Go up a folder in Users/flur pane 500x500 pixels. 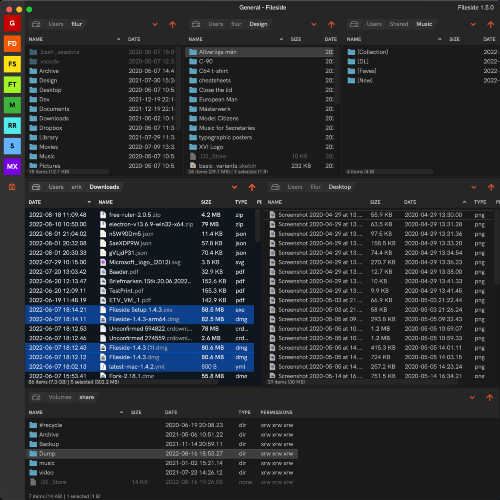[172, 24]
